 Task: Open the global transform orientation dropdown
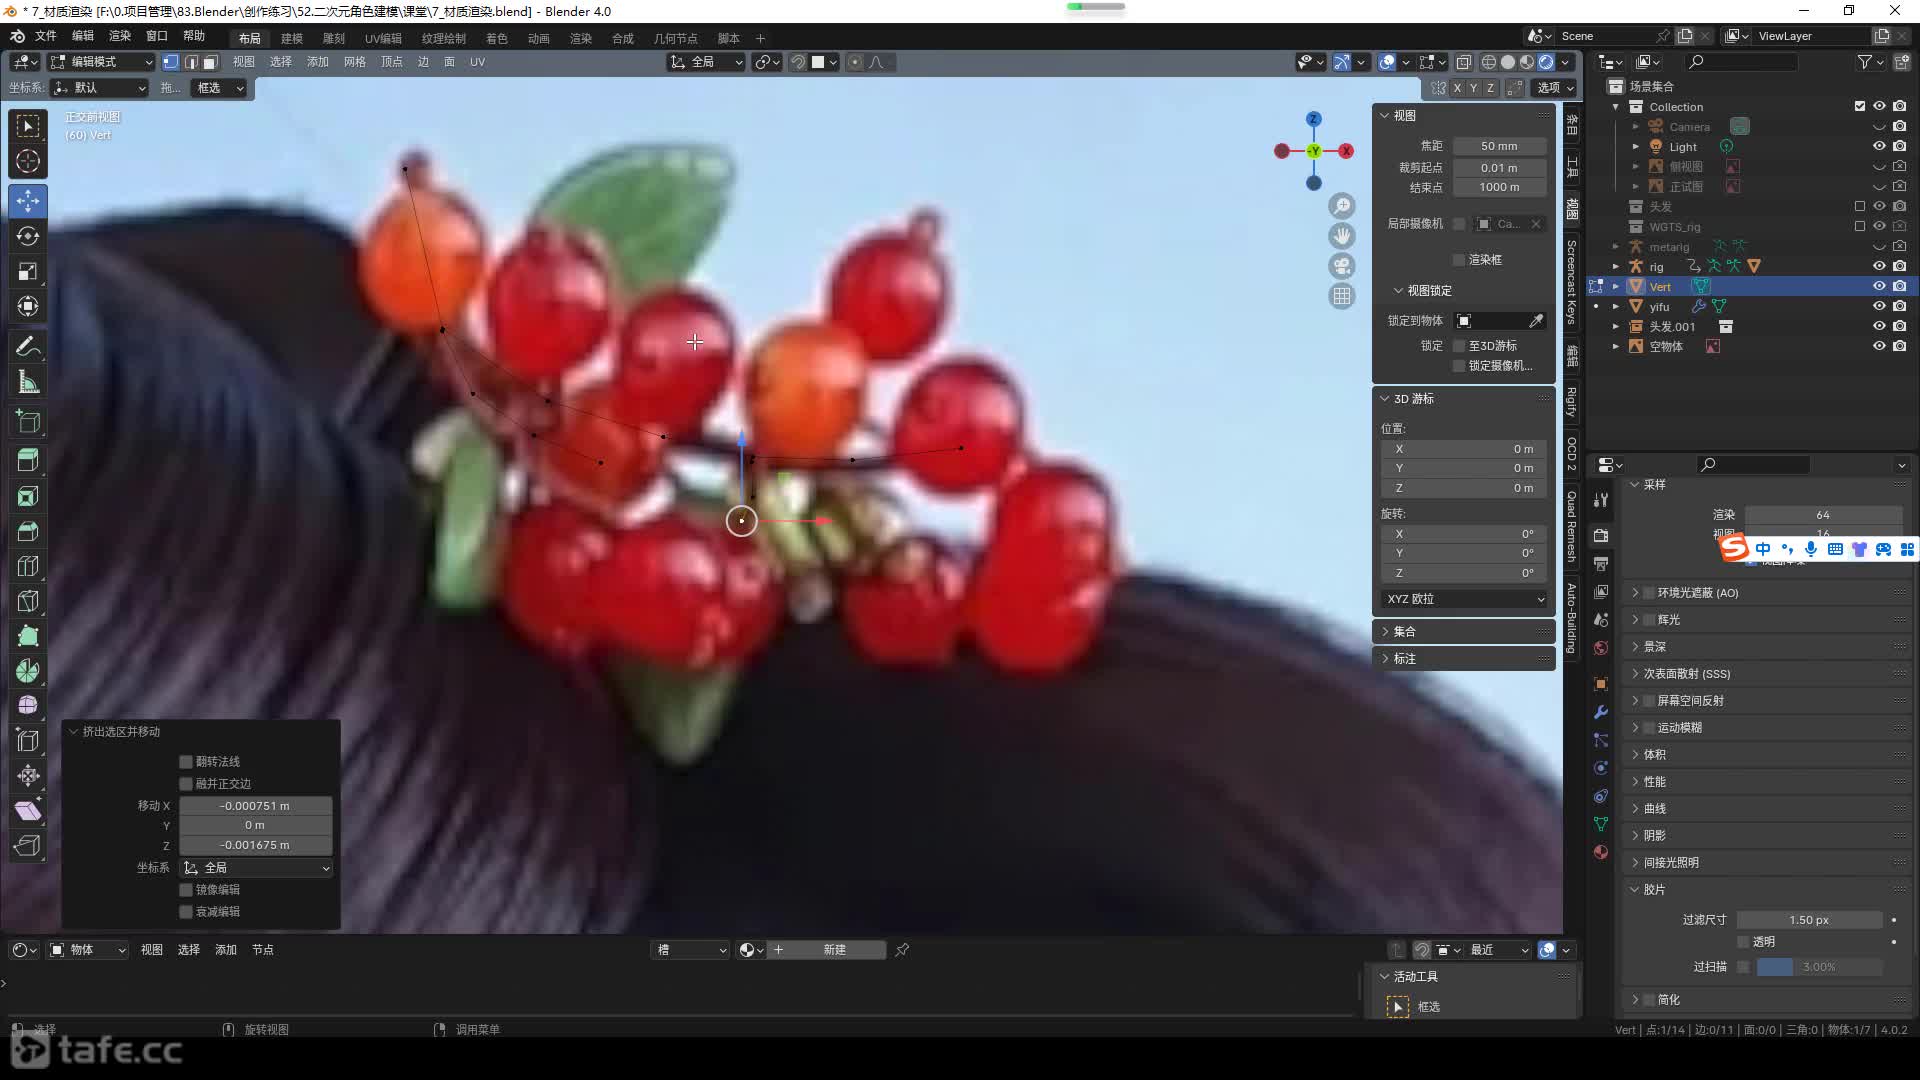click(x=707, y=62)
